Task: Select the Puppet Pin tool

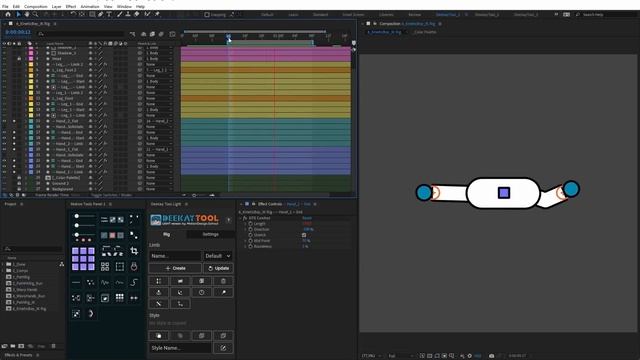Action: click(x=157, y=14)
